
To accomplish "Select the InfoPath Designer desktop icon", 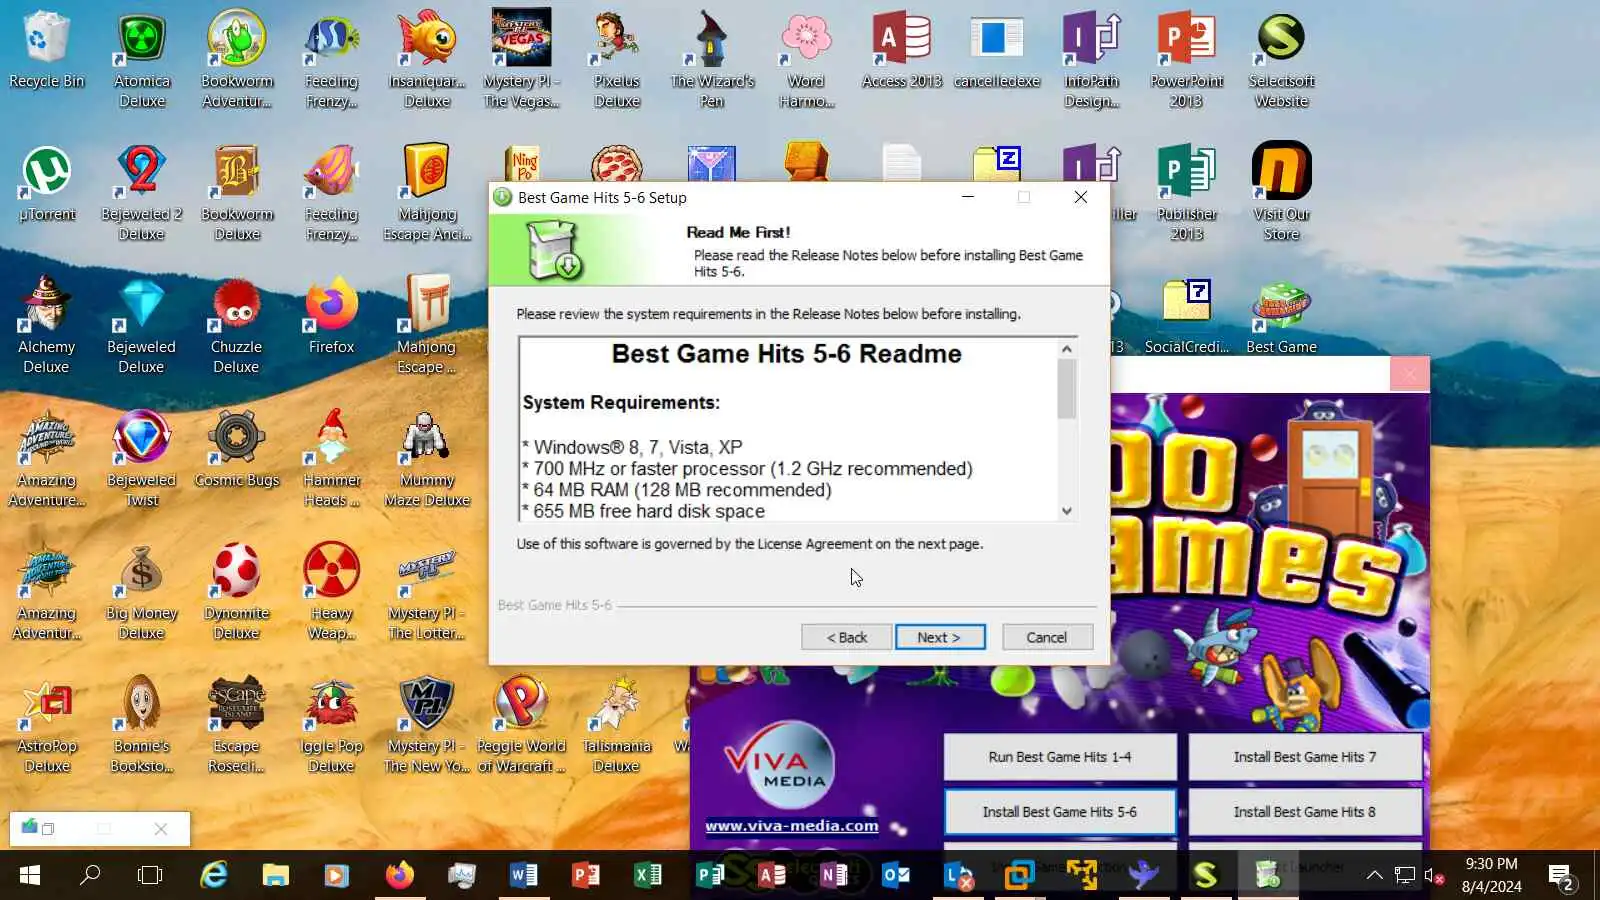I will click(1091, 60).
